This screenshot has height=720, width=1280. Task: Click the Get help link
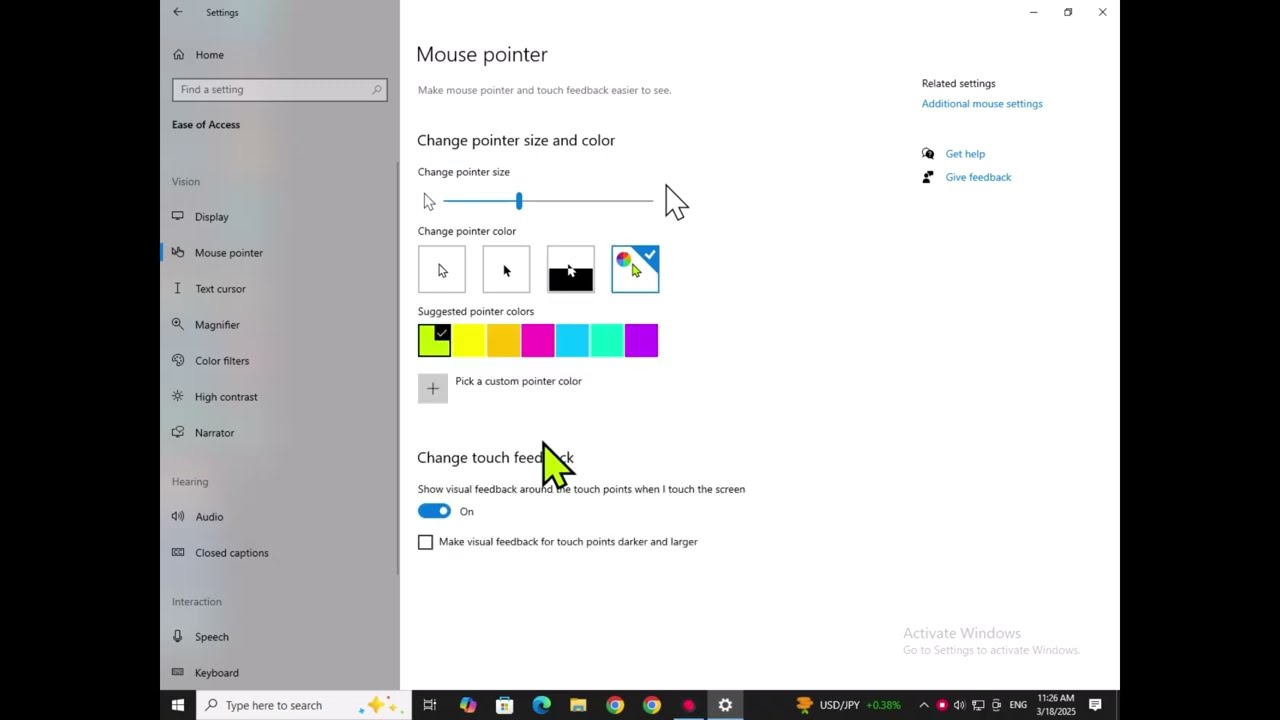click(x=965, y=154)
